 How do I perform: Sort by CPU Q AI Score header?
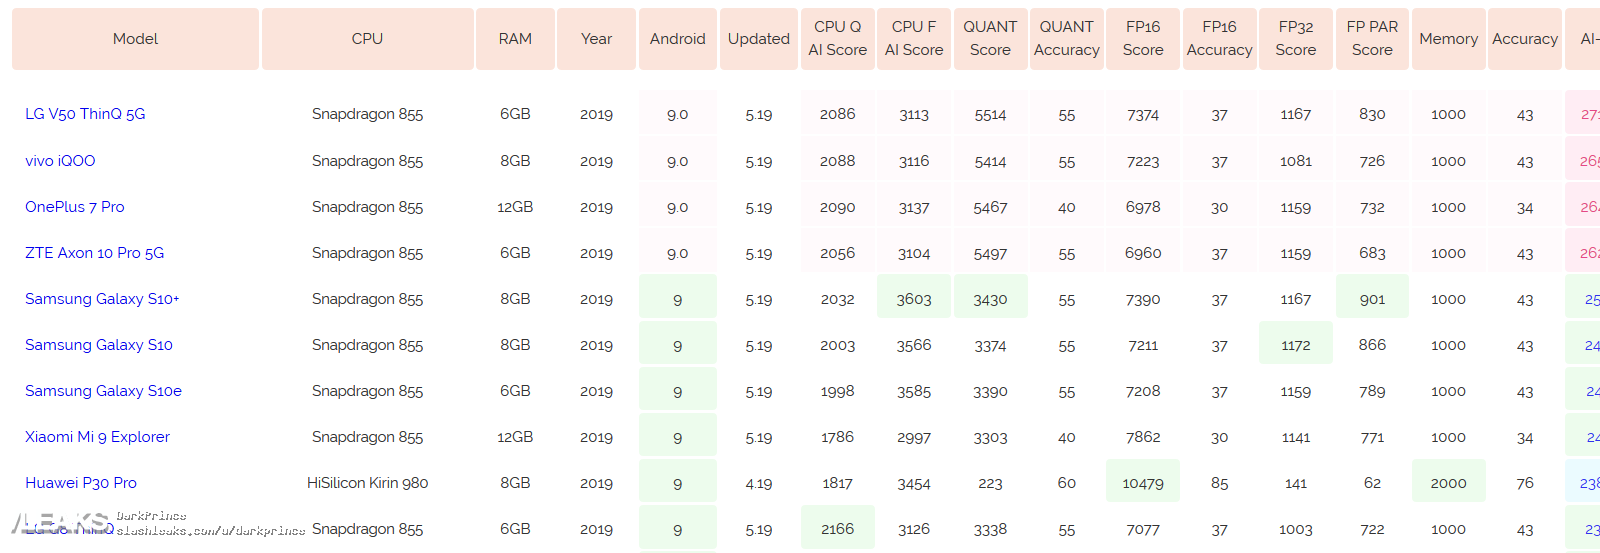(838, 39)
